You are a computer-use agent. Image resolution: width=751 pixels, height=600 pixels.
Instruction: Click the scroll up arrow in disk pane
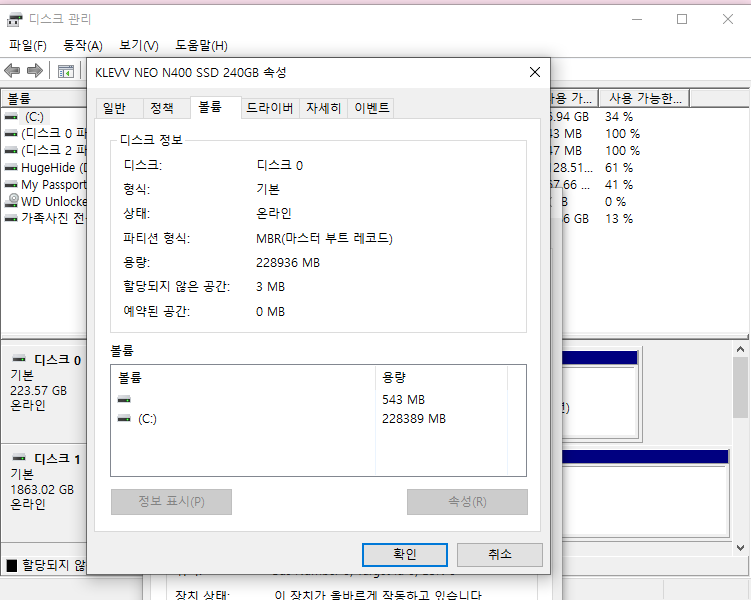(740, 349)
